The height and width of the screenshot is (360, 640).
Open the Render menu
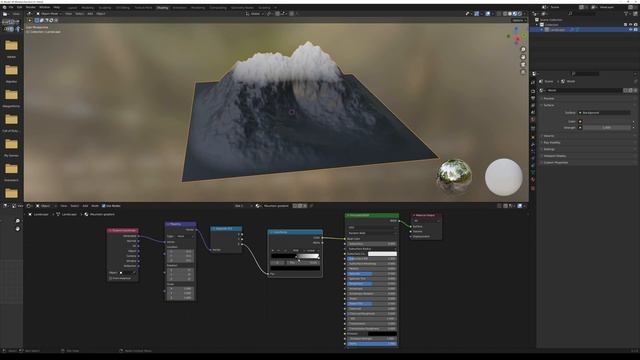pos(31,7)
